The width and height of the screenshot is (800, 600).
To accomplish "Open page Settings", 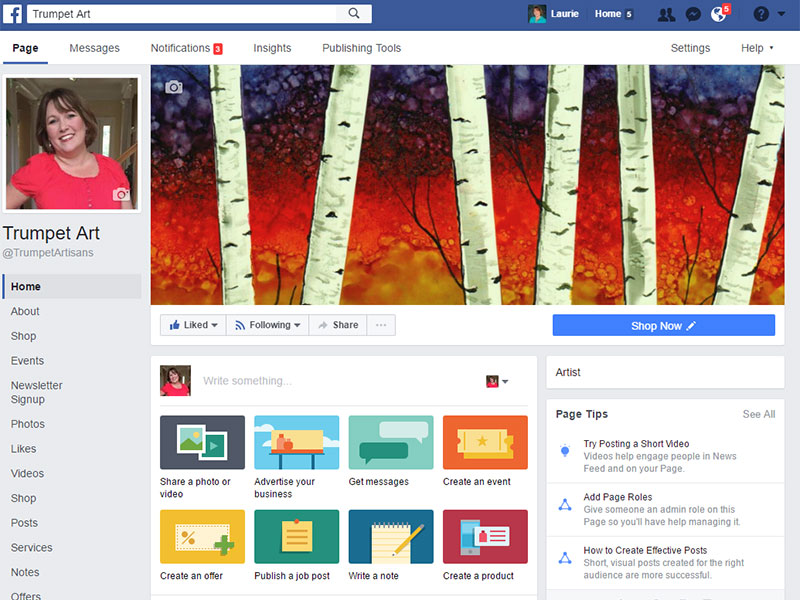I will (x=690, y=48).
